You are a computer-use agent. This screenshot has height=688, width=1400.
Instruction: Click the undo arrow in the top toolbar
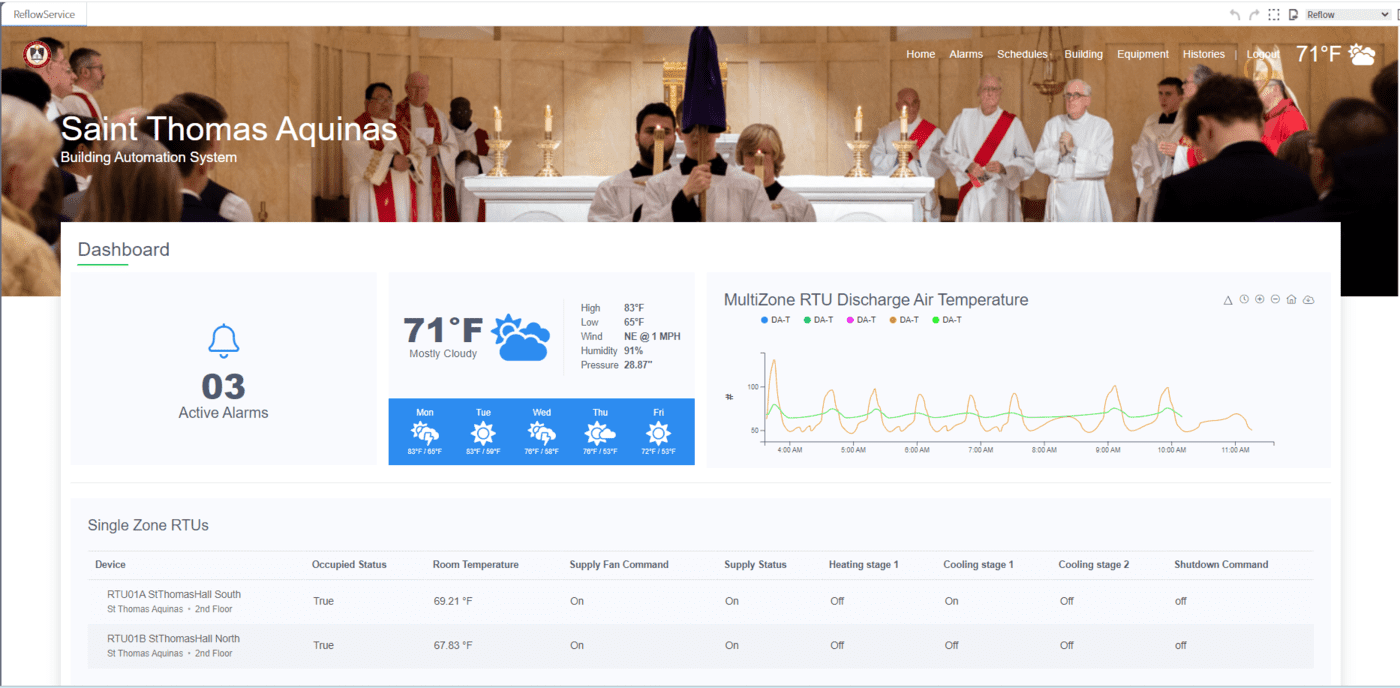[1235, 15]
